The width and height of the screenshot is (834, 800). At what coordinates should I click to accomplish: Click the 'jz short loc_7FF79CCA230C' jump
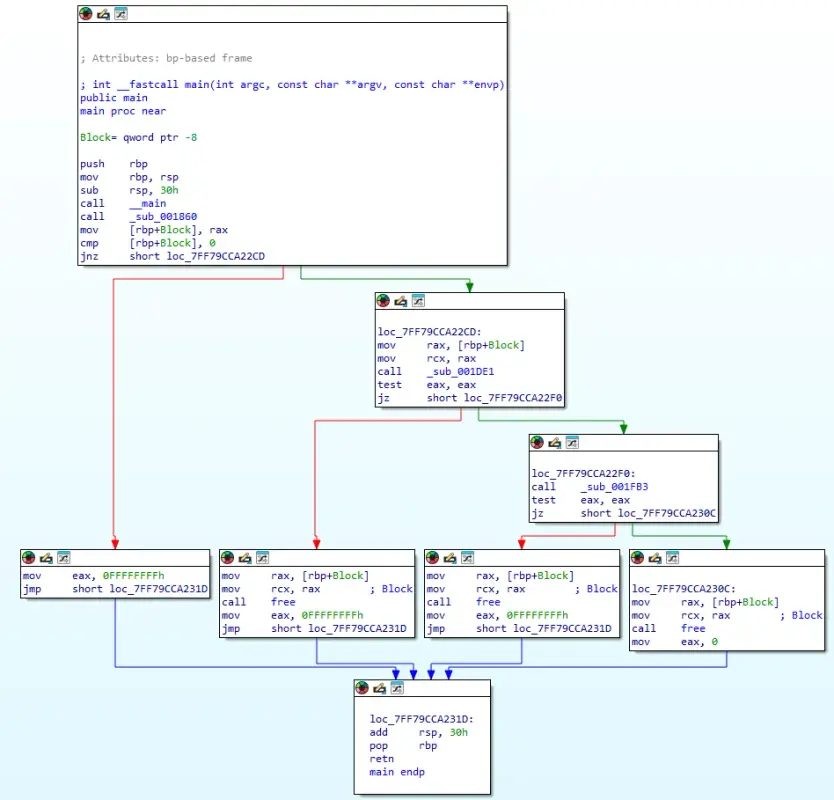[624, 513]
